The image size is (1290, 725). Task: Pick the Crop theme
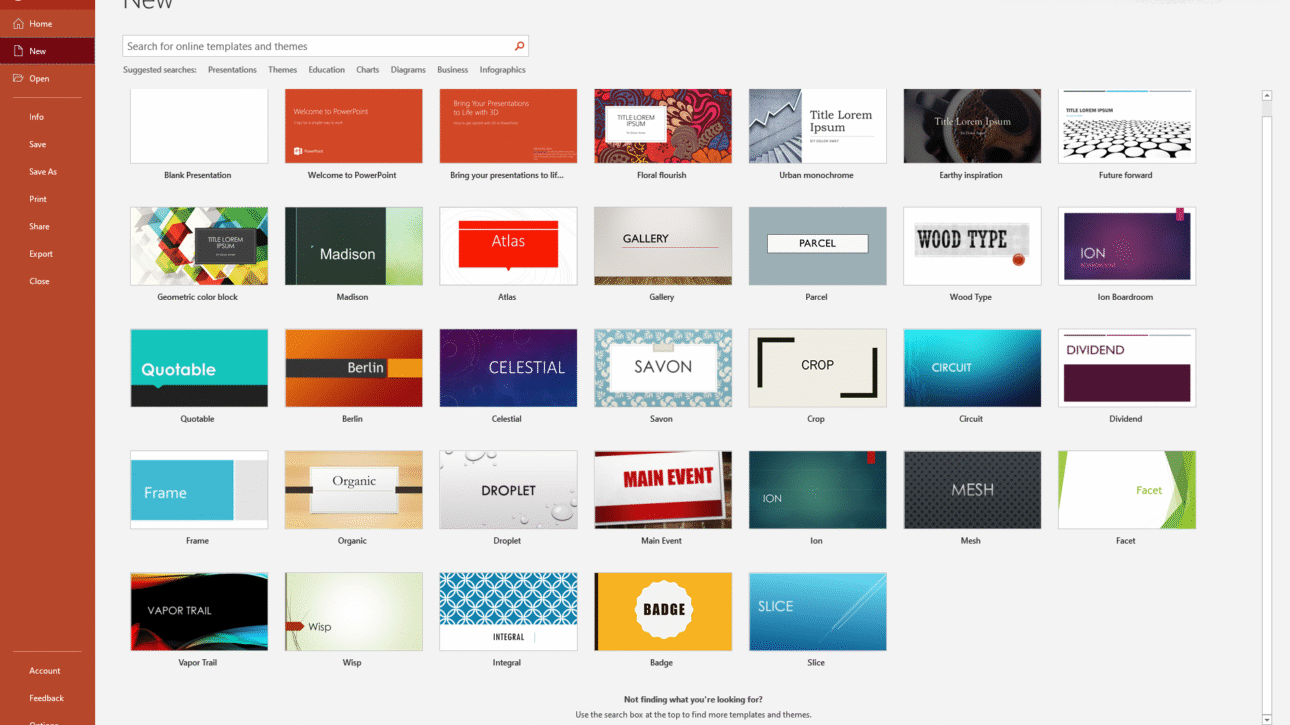pyautogui.click(x=817, y=368)
